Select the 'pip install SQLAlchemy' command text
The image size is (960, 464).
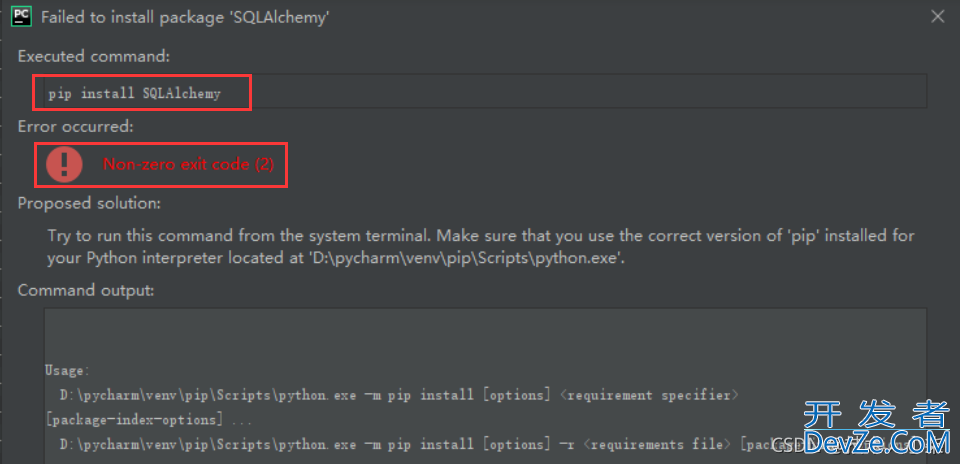click(135, 94)
